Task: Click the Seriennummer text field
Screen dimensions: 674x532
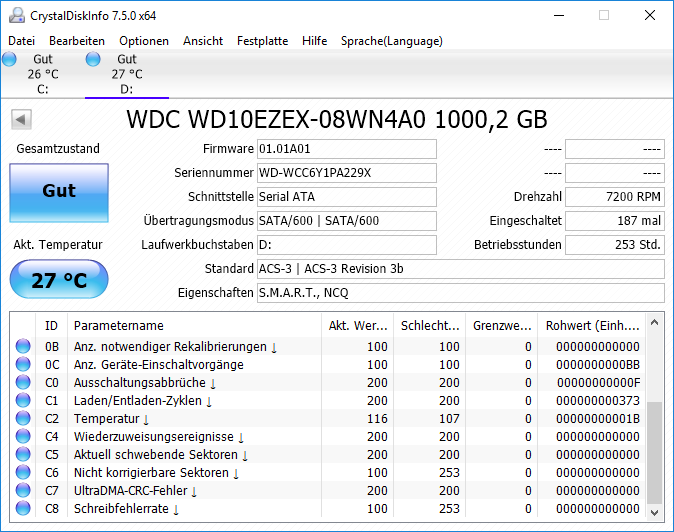Action: [x=346, y=173]
